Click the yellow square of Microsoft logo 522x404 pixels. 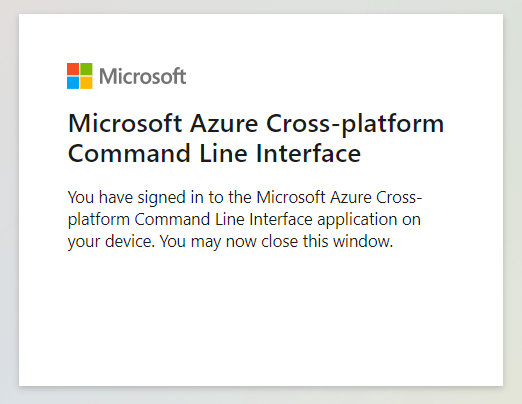(86, 83)
